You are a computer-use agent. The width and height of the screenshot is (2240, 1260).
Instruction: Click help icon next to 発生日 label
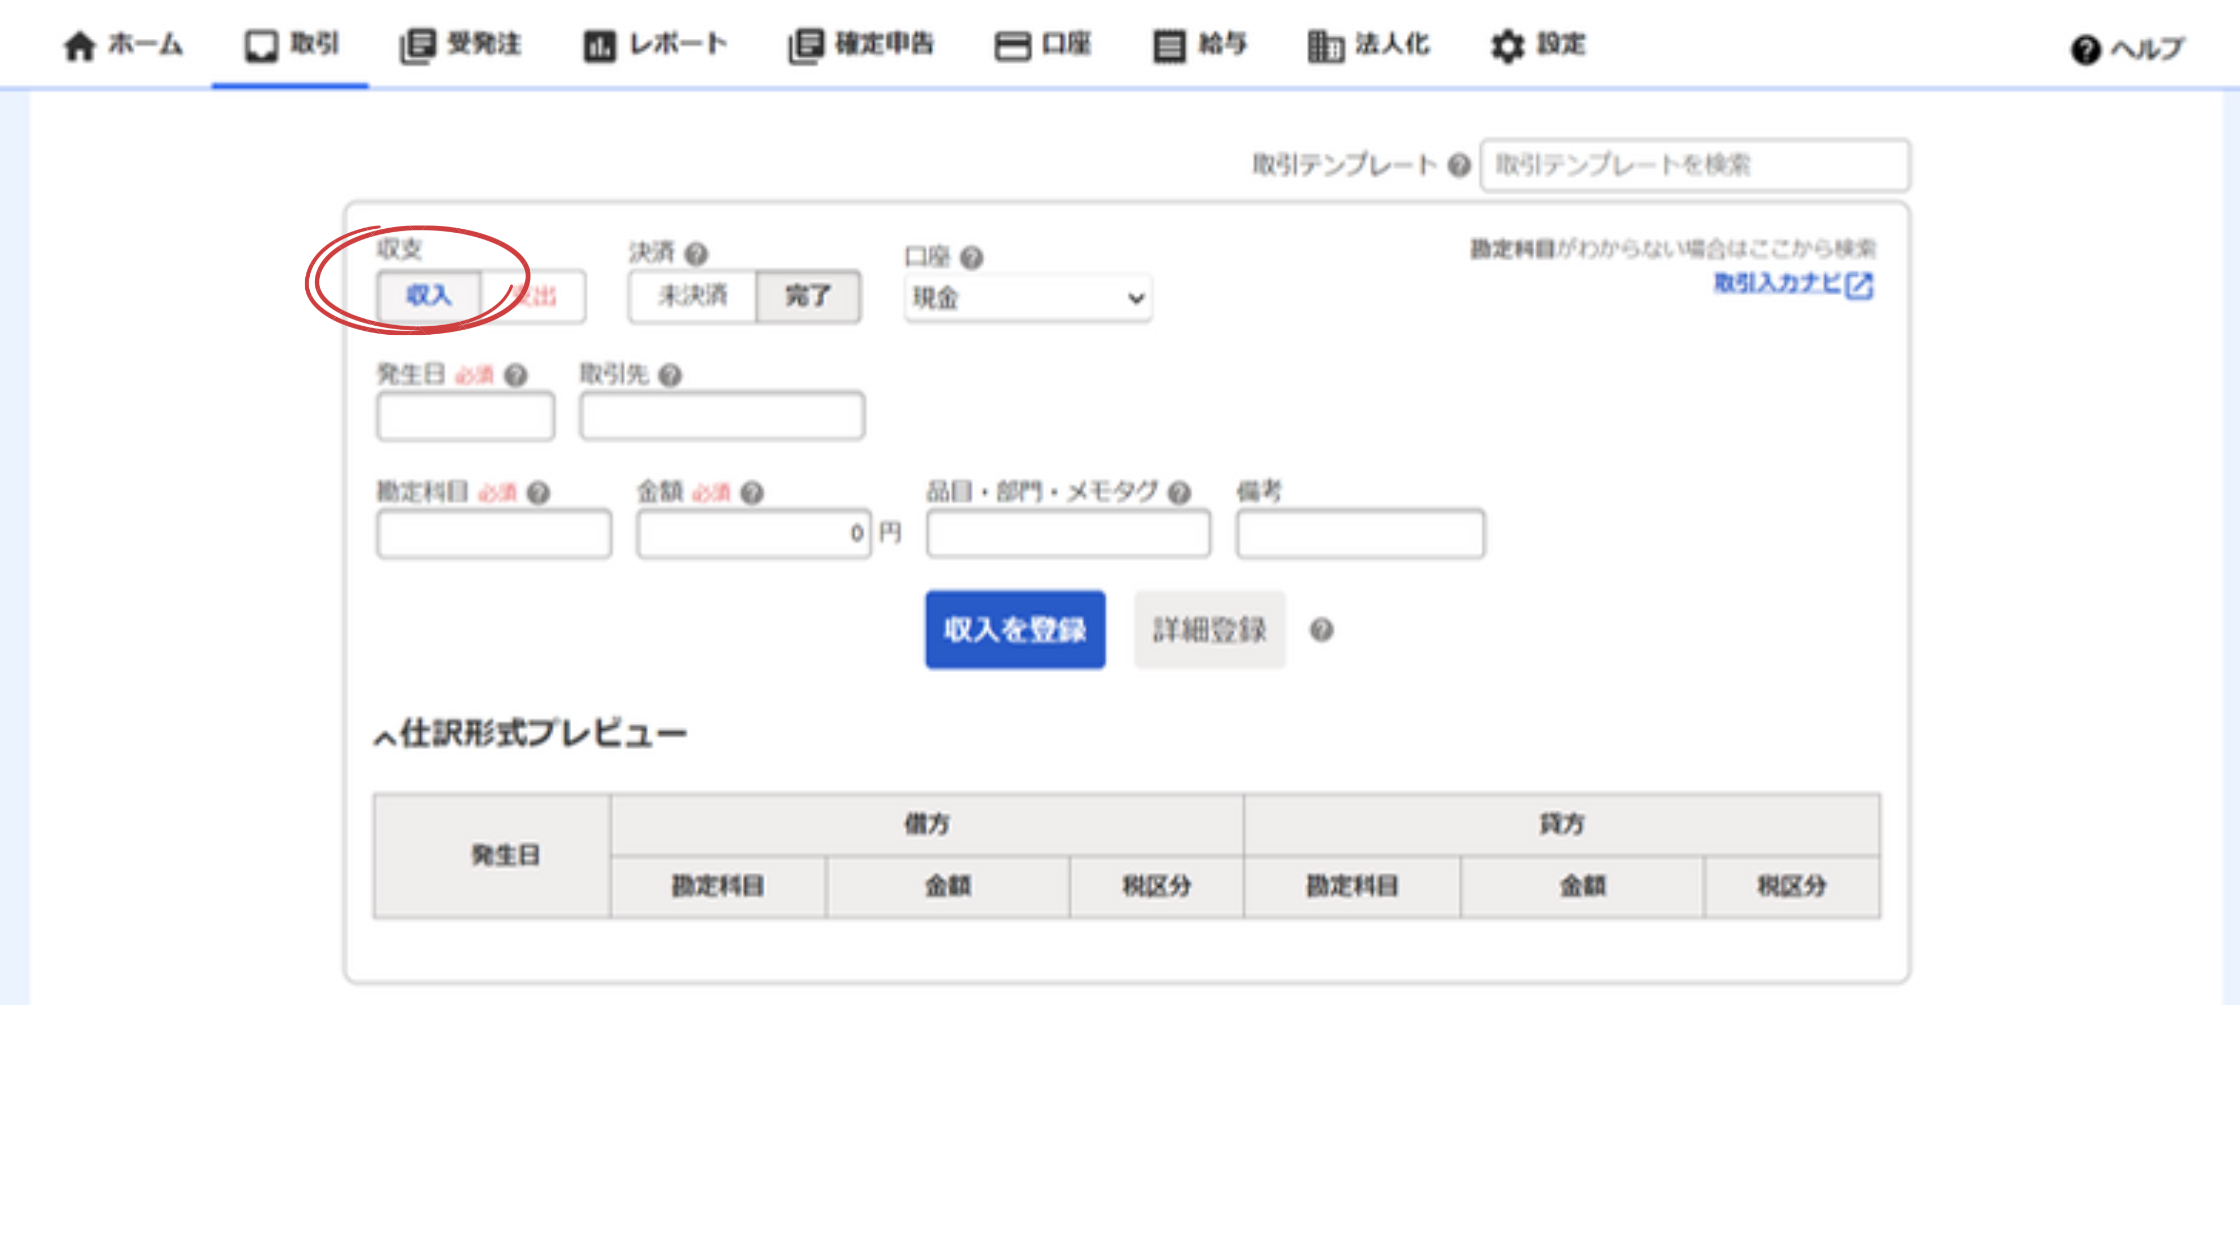pyautogui.click(x=516, y=375)
